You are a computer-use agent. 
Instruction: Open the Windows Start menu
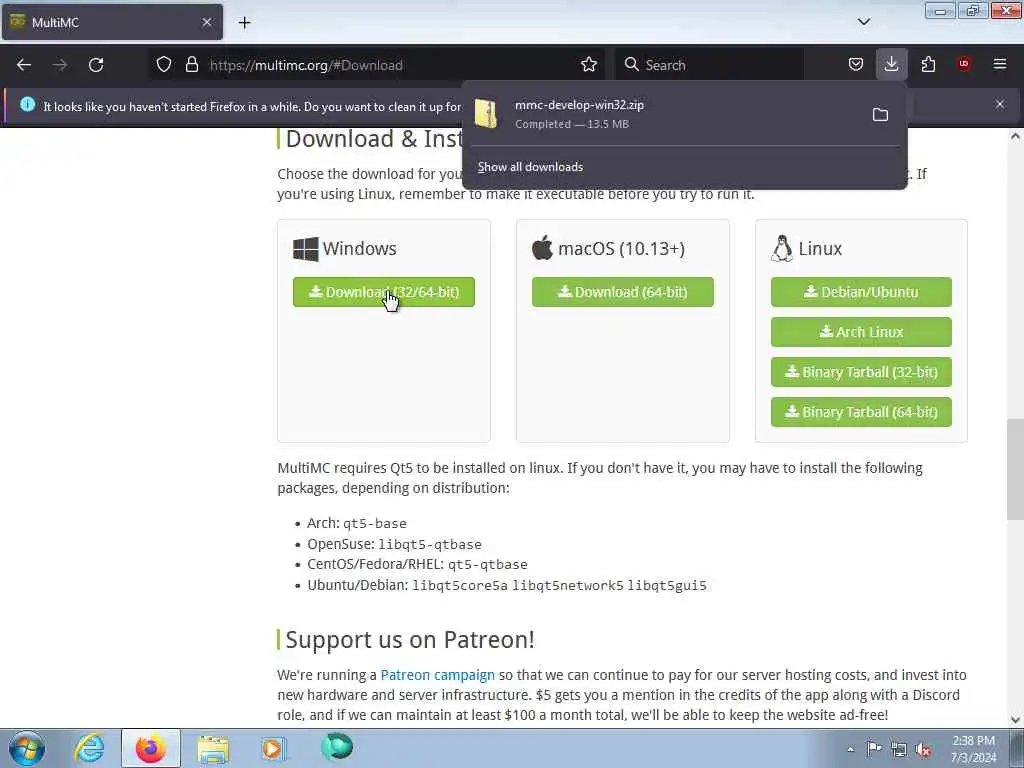point(27,748)
